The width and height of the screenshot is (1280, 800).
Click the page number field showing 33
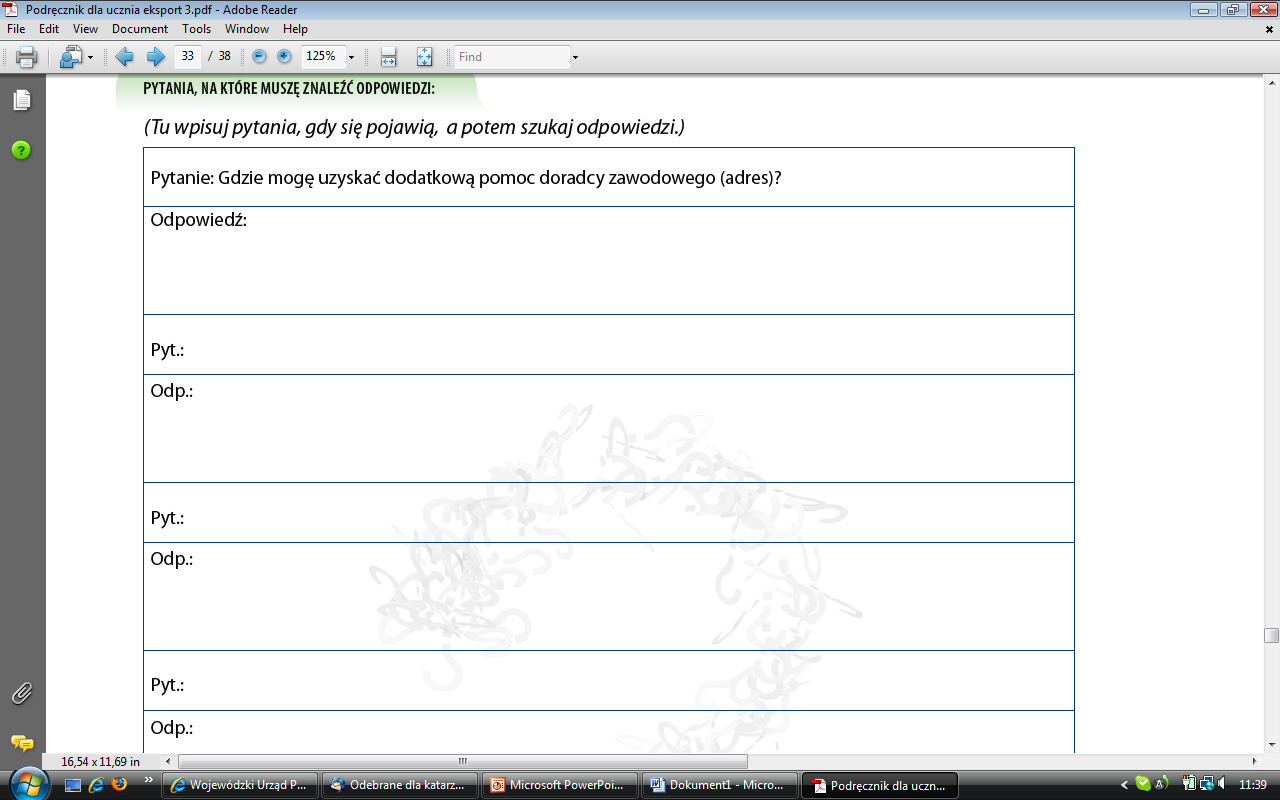click(188, 56)
